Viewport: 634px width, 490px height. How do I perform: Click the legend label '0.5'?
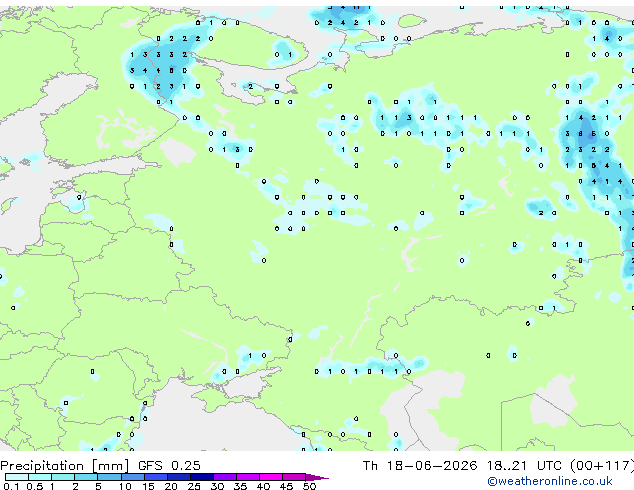click(x=35, y=486)
